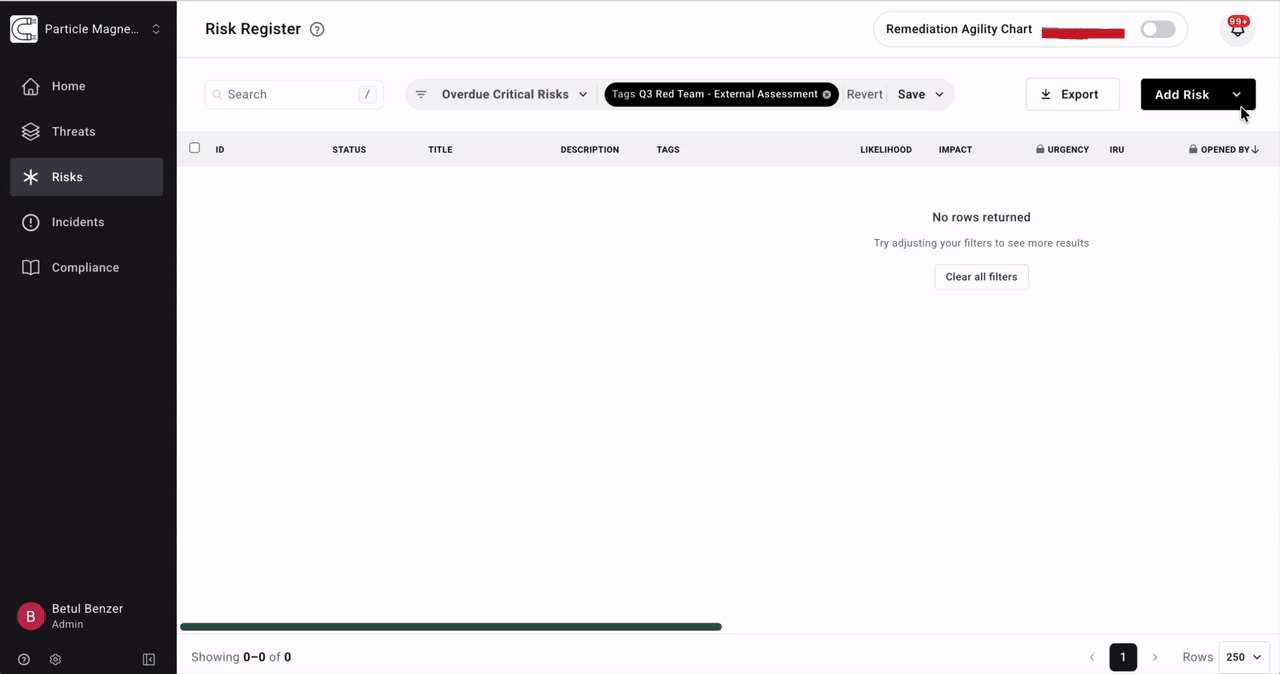
Task: Remove the Q3 Red Team tag filter
Action: pos(827,94)
